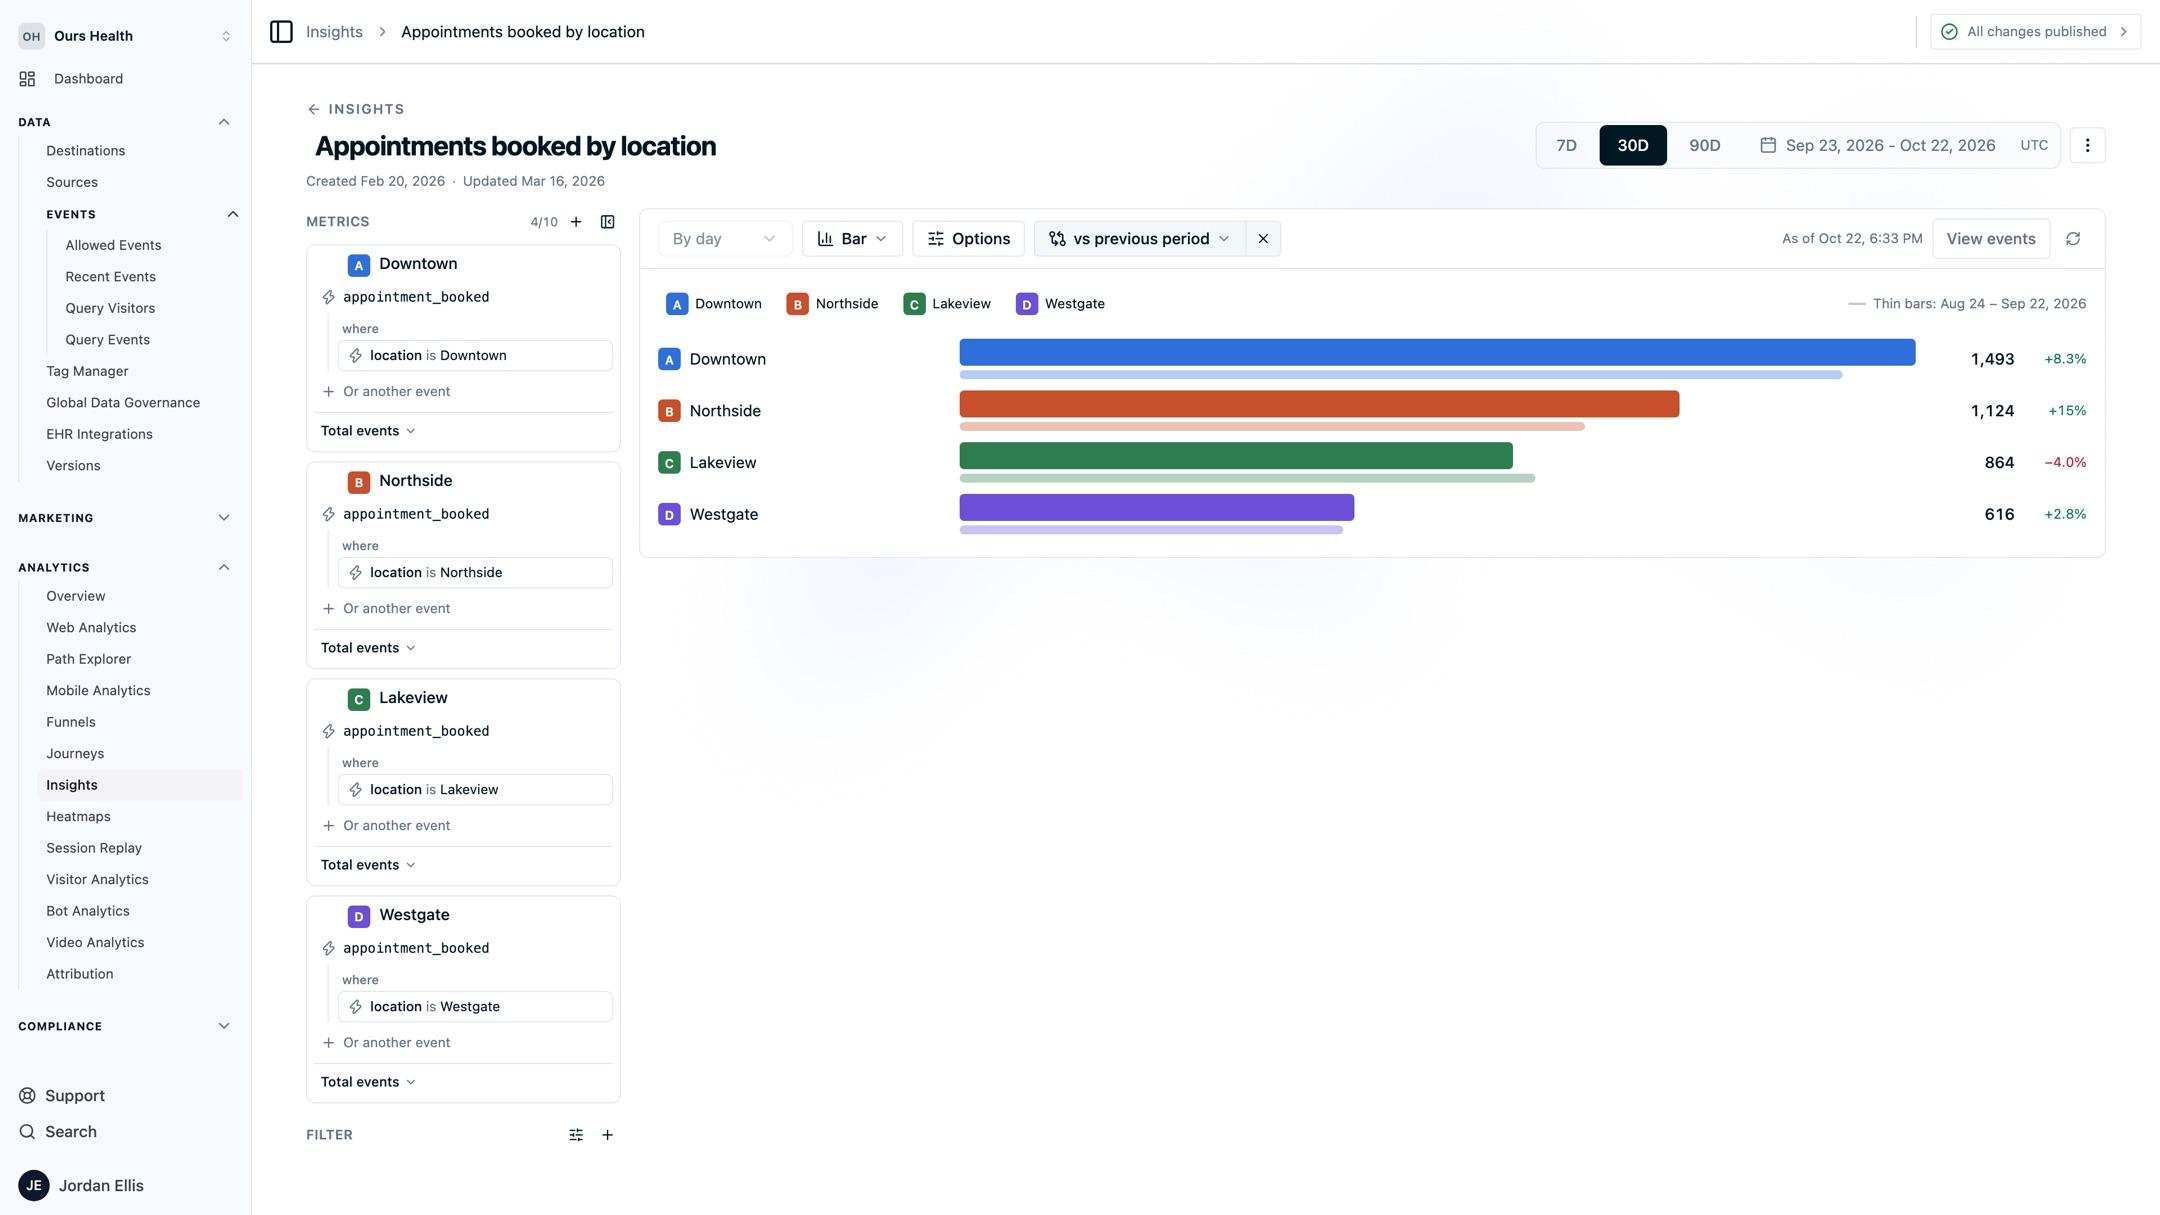Click the View events button
2160x1215 pixels.
(x=1991, y=239)
